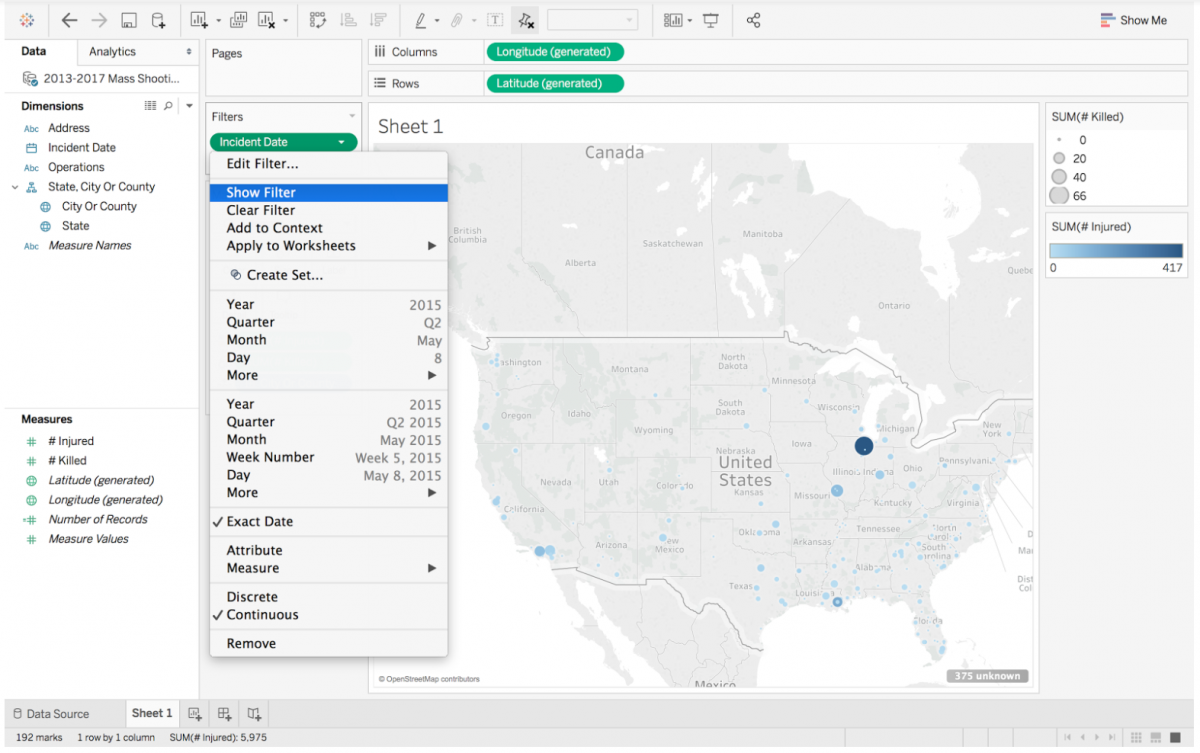Click the share icon in the toolbar
Viewport: 1200px width, 753px height.
coord(753,18)
